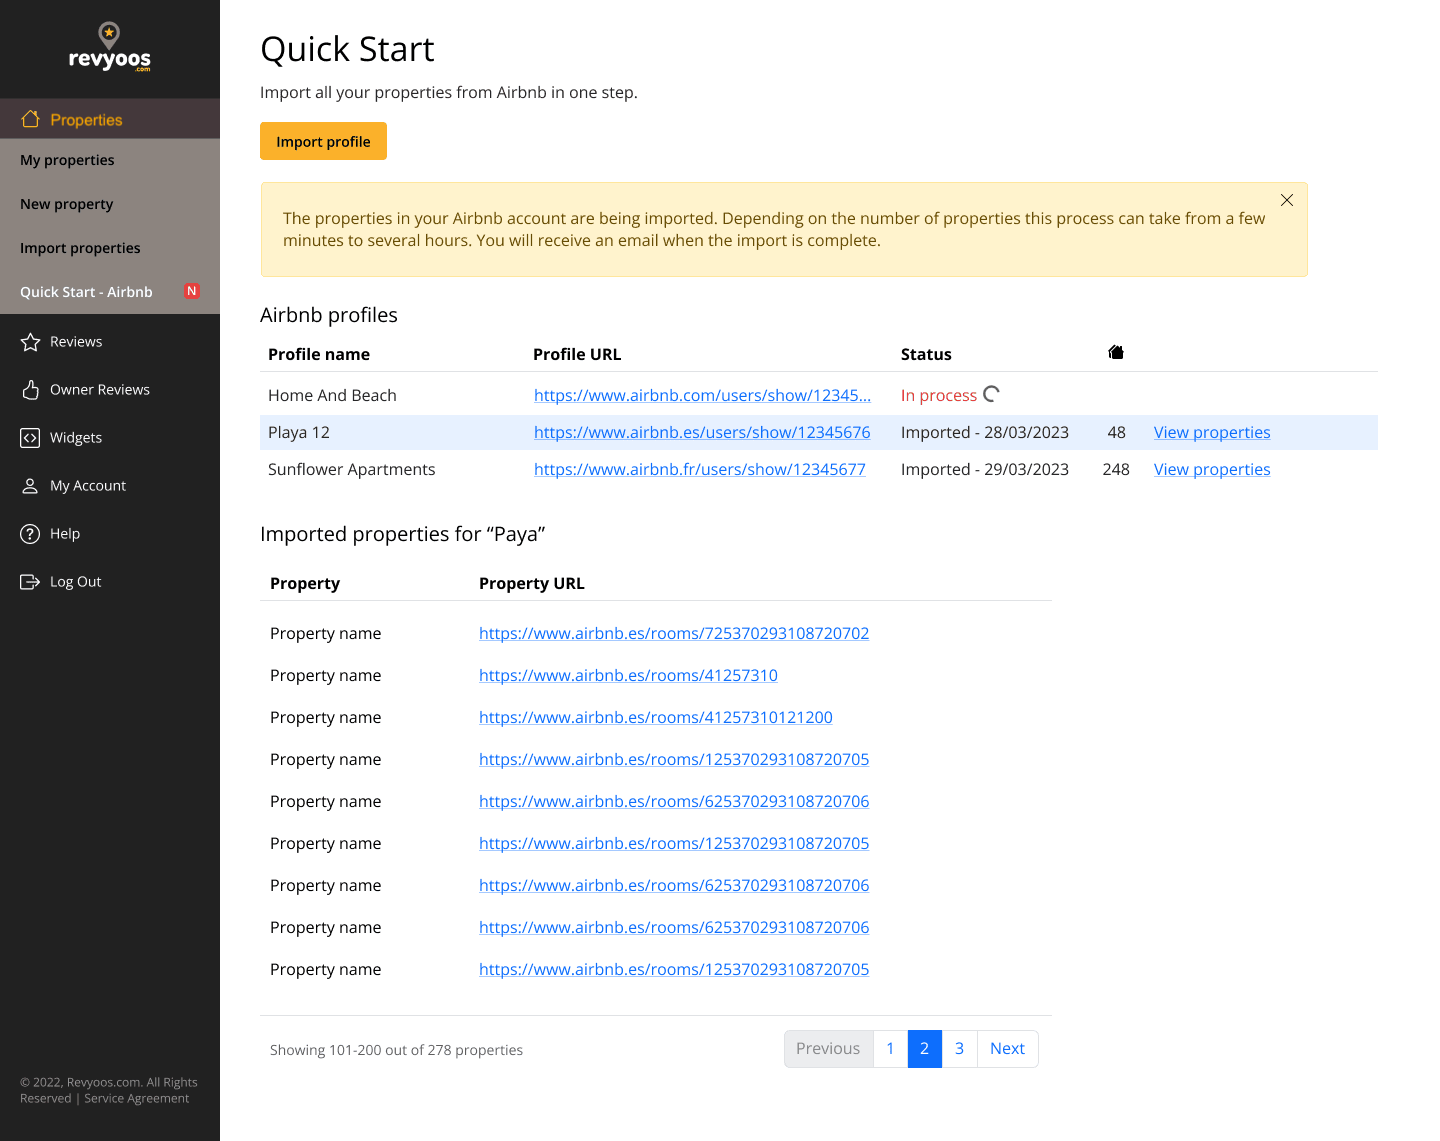Screen dimensions: 1440x1141
Task: Open room link ending 725370293108720702
Action: pyautogui.click(x=674, y=633)
